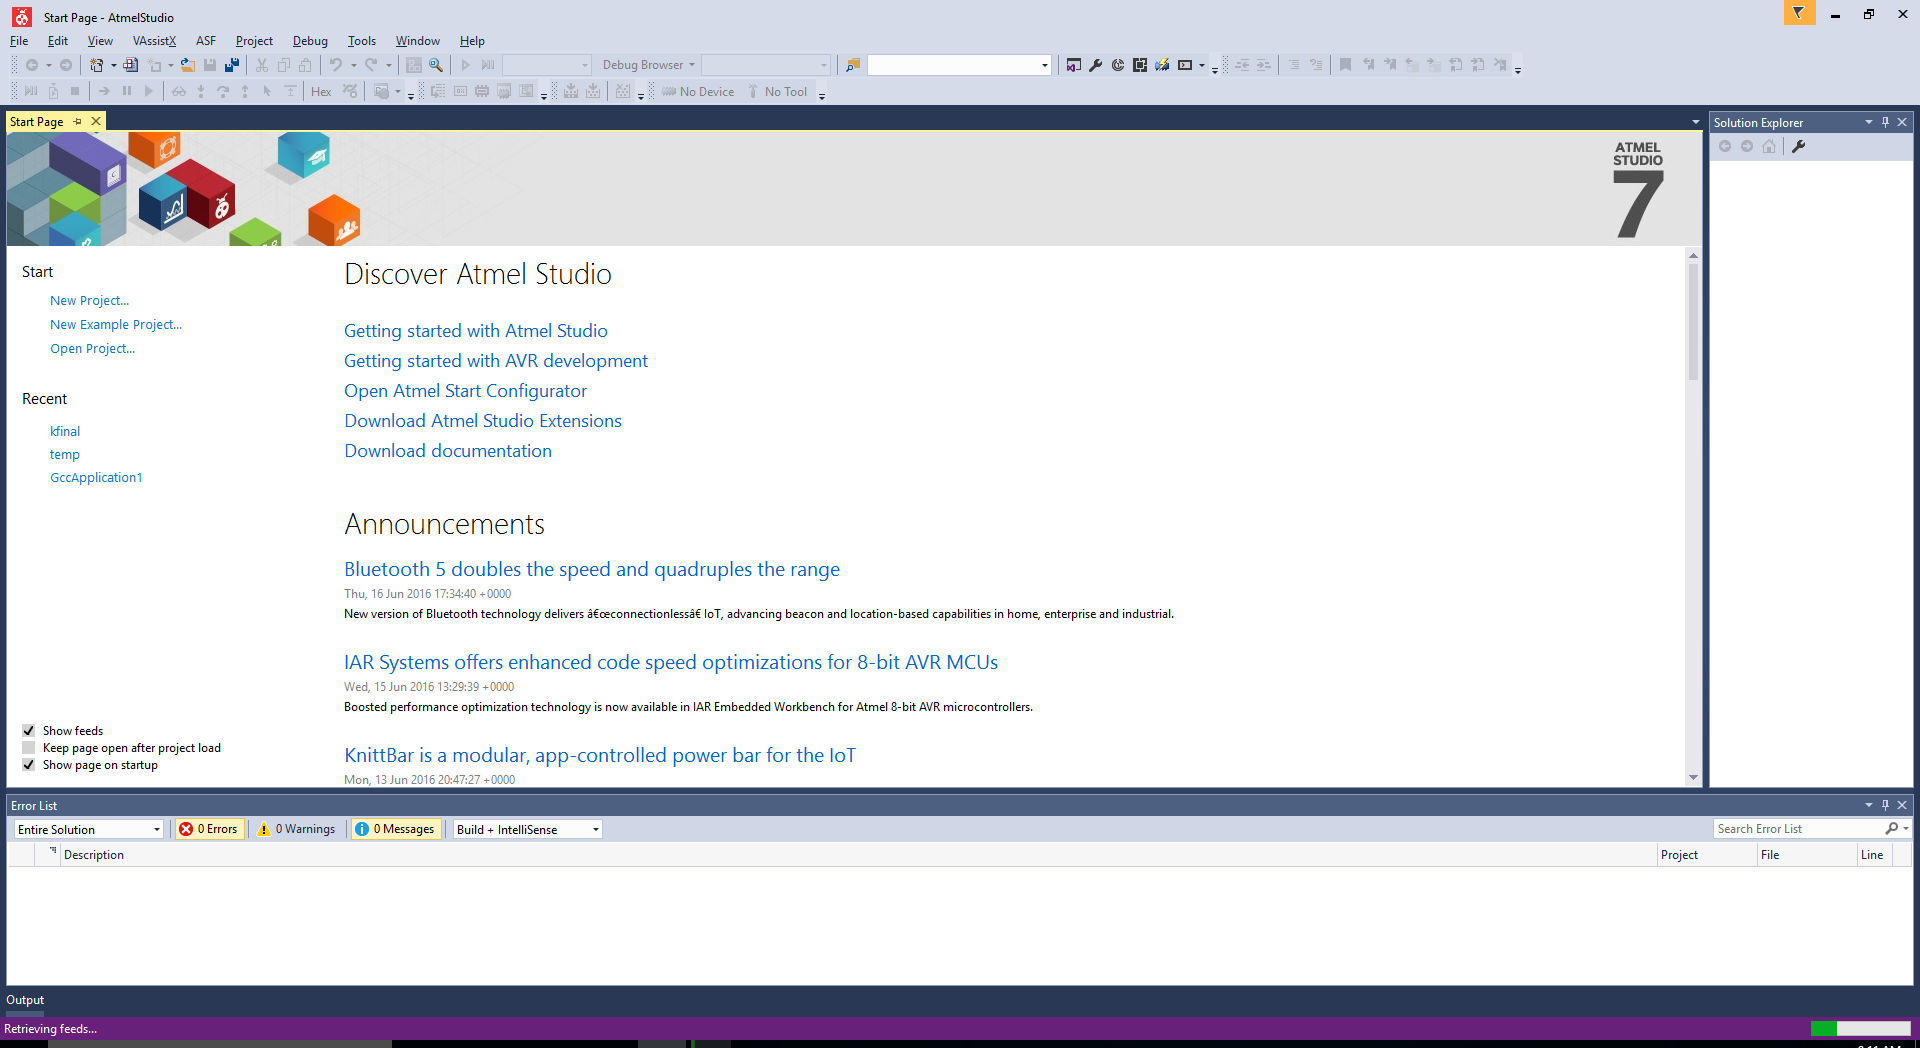Screen dimensions: 1920x1048
Task: Open the find combo box dropdown
Action: pos(1045,65)
